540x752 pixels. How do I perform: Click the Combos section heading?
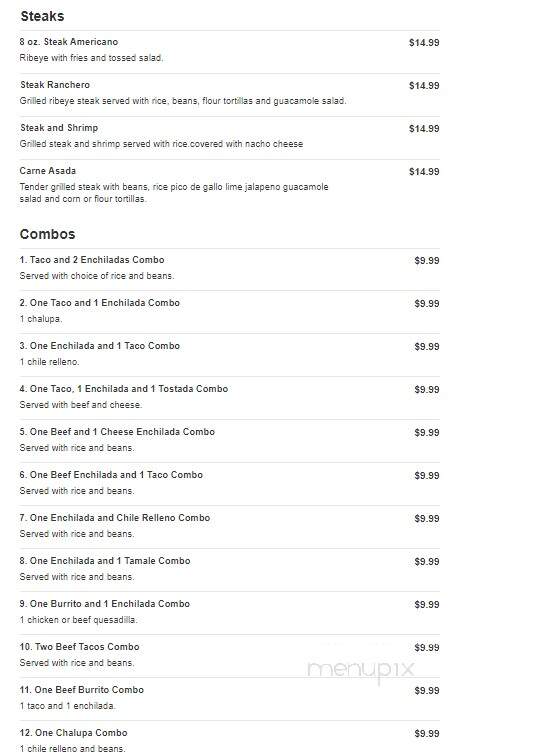47,234
